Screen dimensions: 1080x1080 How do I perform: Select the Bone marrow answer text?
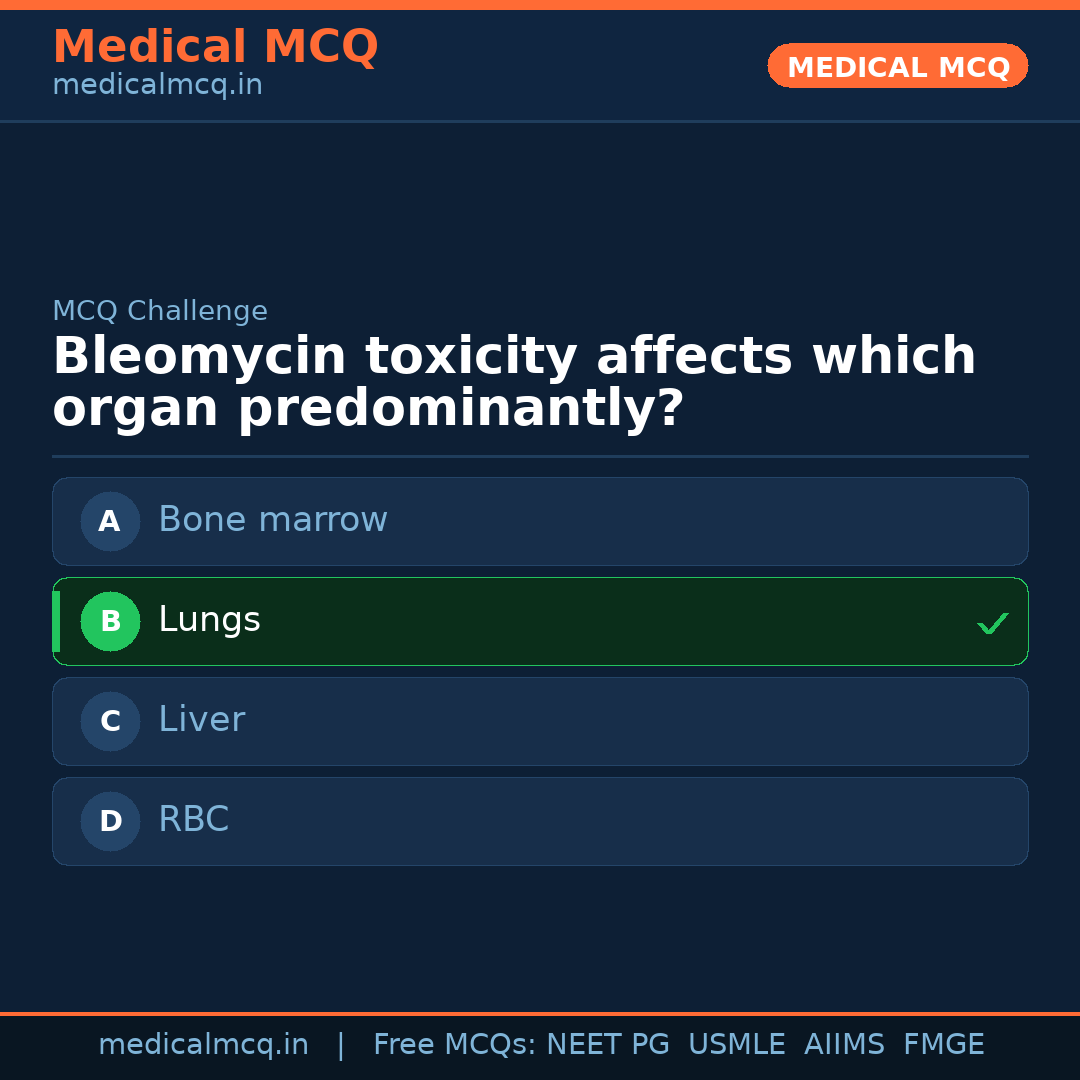[272, 520]
